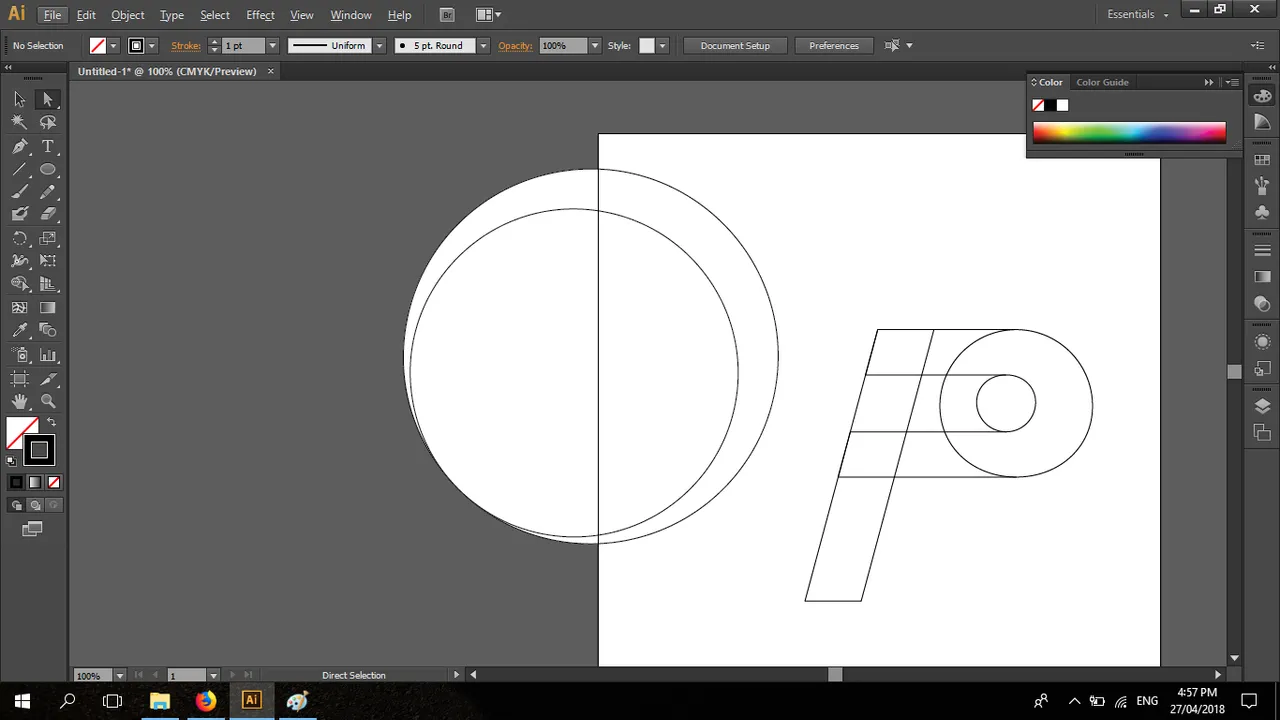Open the graphic Style dropdown
1280x720 pixels.
pyautogui.click(x=661, y=46)
